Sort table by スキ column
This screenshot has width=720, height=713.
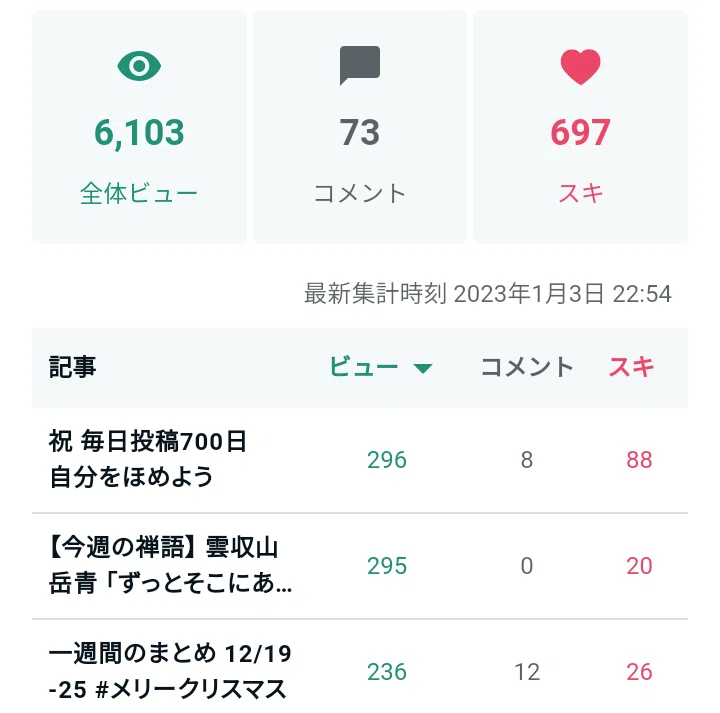631,367
